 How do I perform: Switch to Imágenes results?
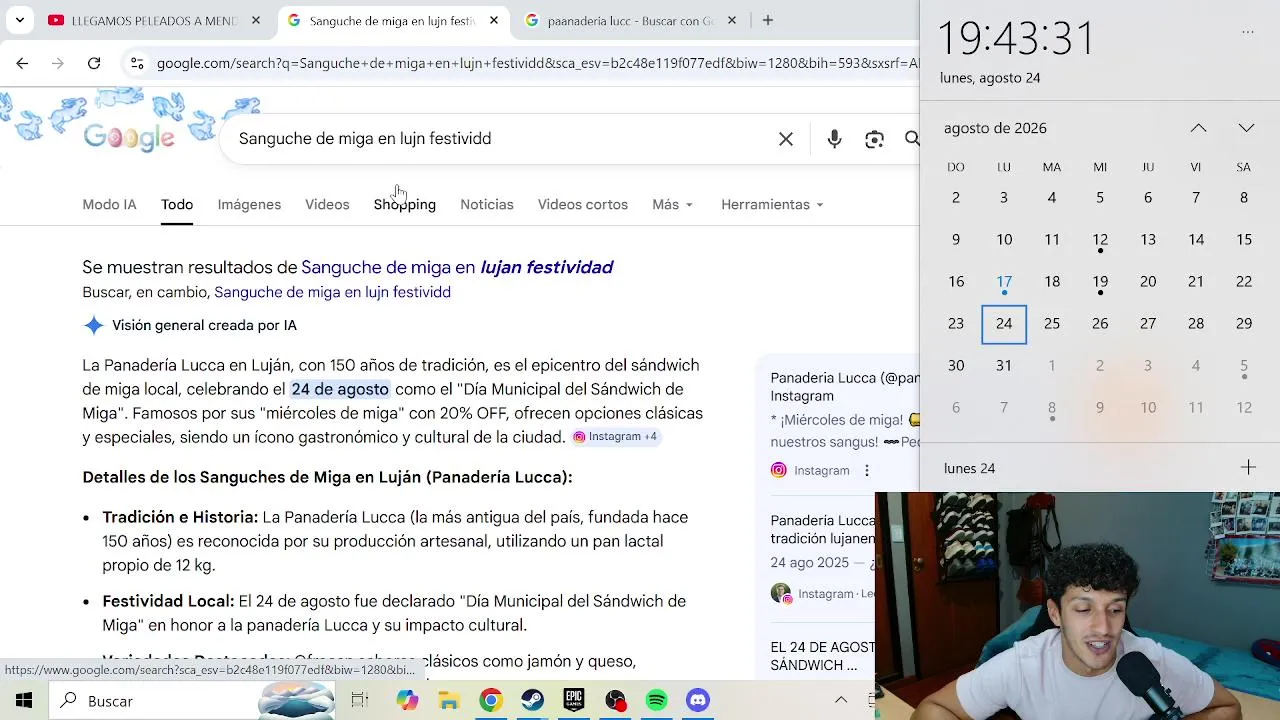point(249,204)
